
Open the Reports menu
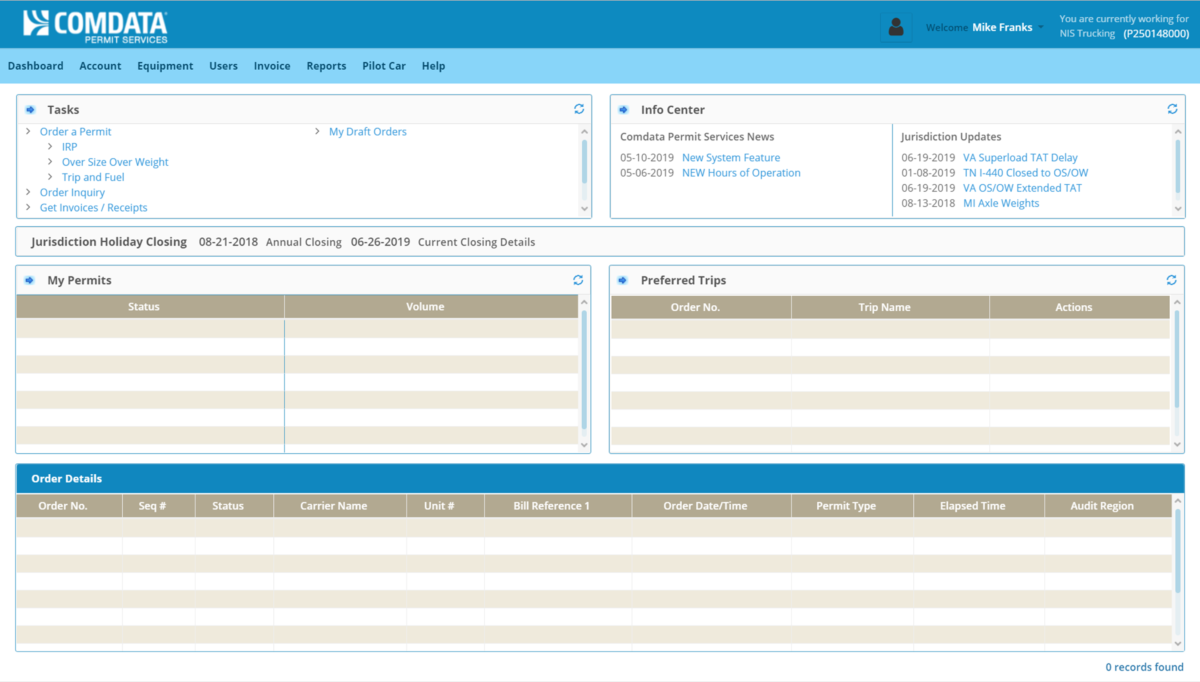(326, 65)
